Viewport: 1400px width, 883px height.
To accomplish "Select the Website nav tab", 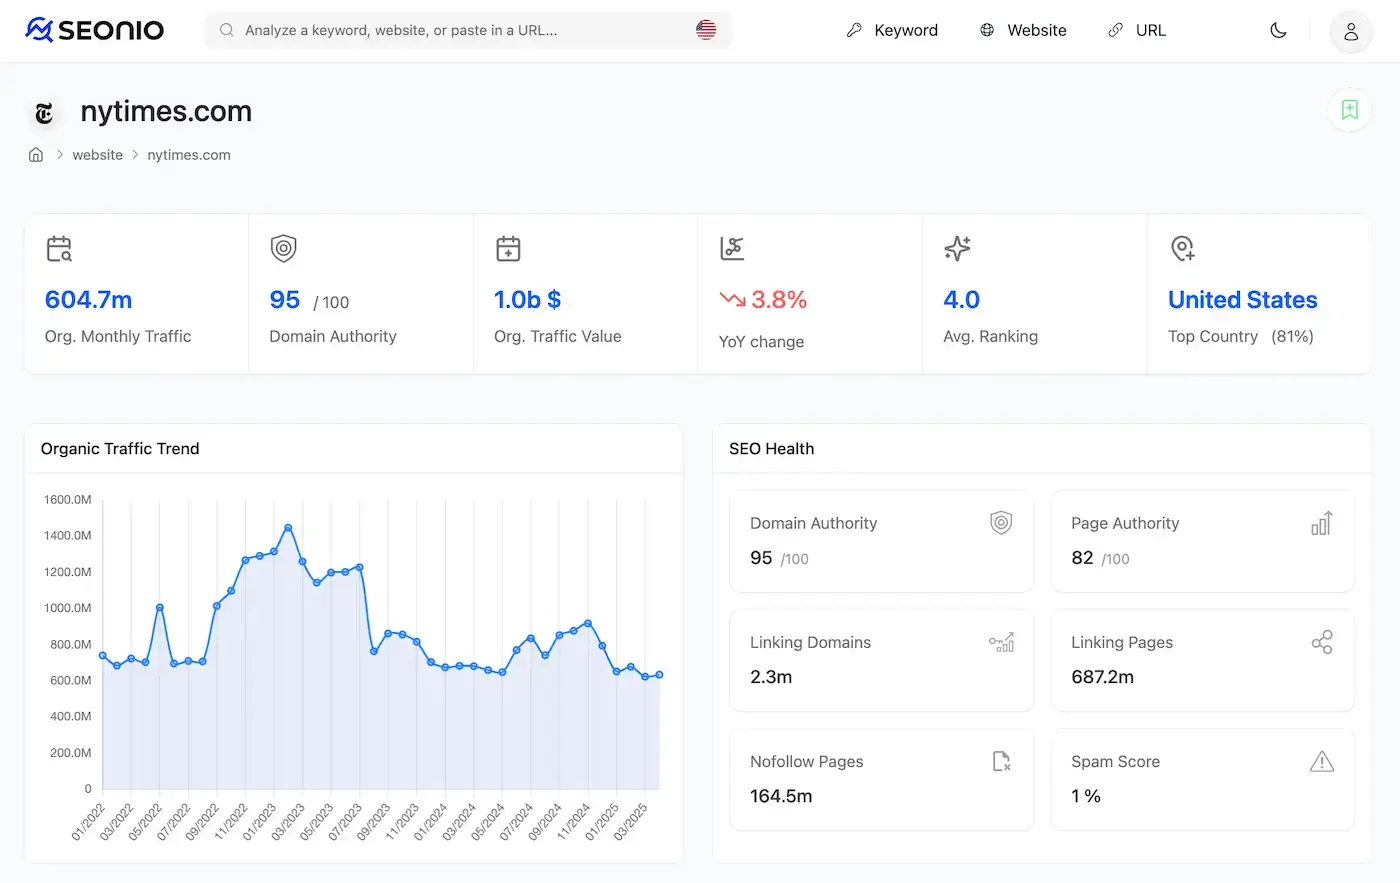I will 1023,30.
